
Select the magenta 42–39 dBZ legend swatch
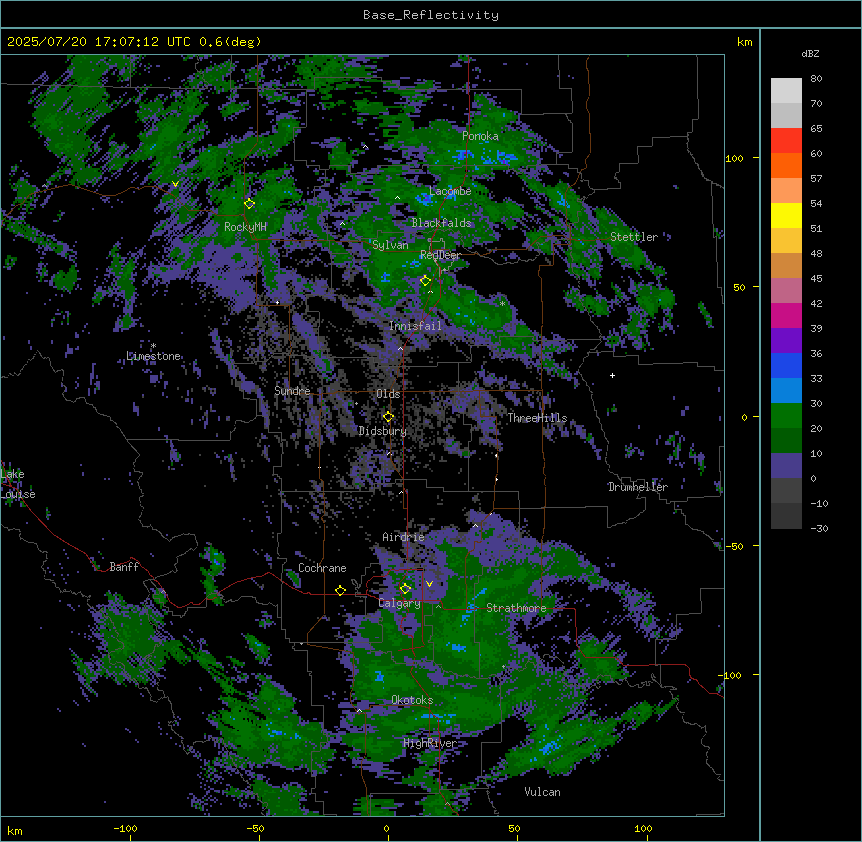coord(786,315)
